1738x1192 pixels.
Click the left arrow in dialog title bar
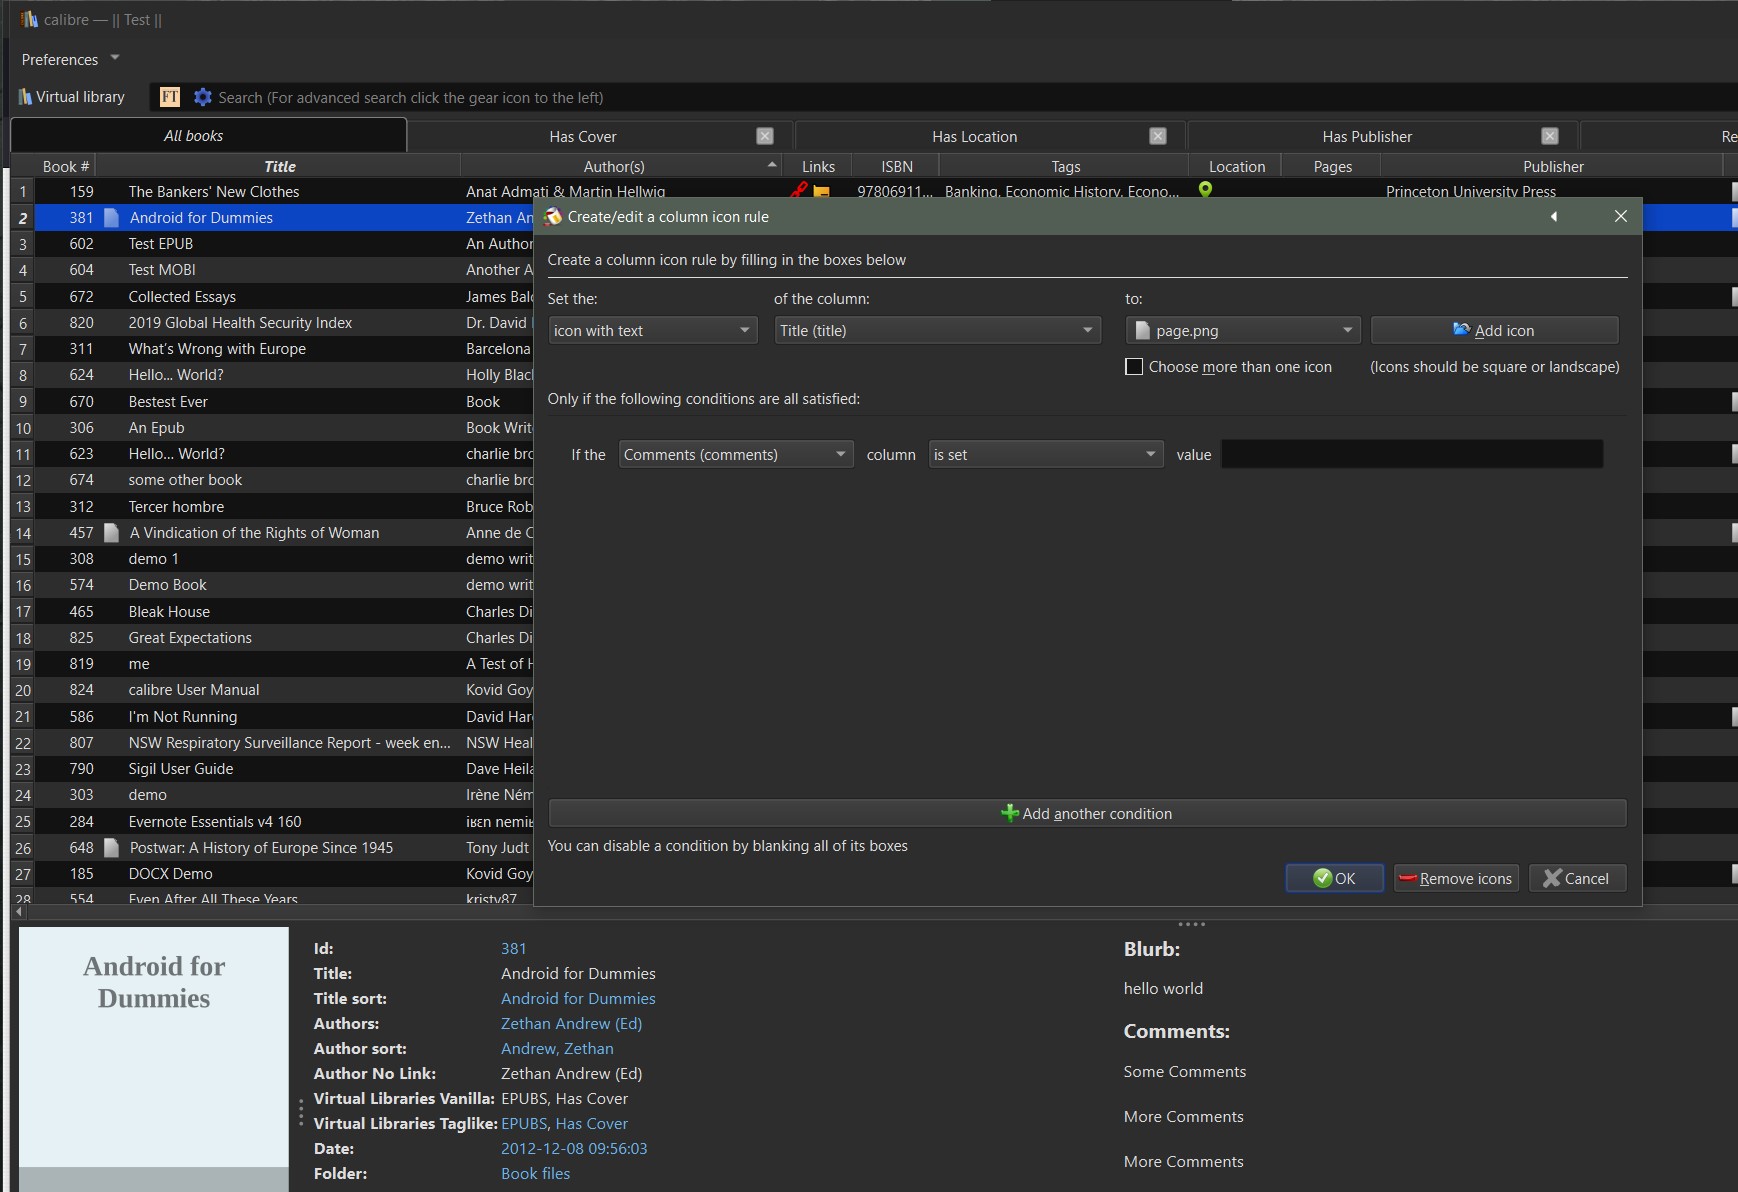[1554, 217]
